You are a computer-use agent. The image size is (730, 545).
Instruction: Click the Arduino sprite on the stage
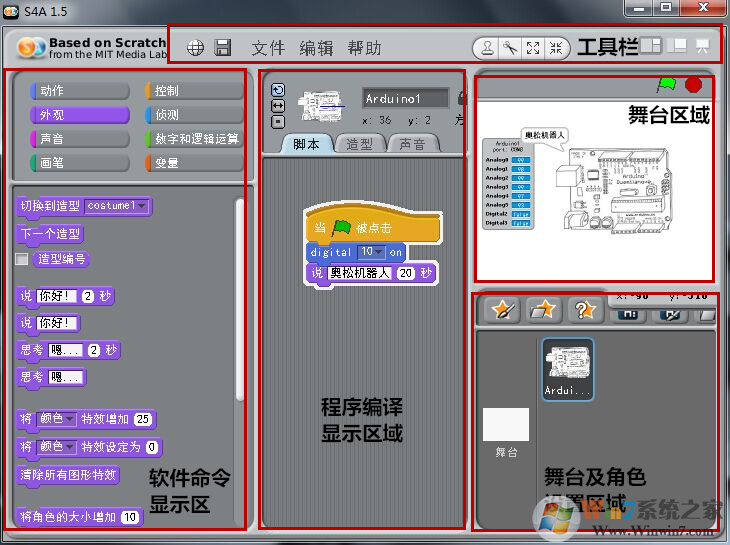(614, 191)
